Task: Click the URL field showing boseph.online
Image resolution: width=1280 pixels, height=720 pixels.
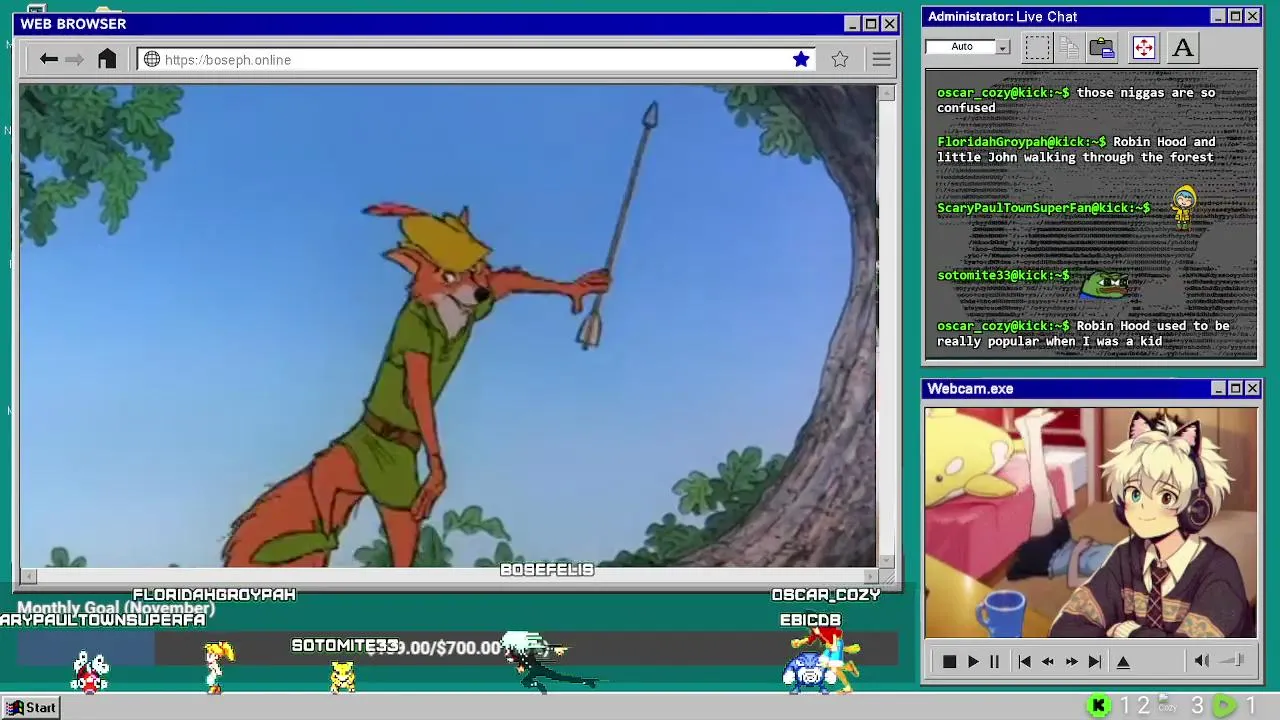Action: point(475,59)
